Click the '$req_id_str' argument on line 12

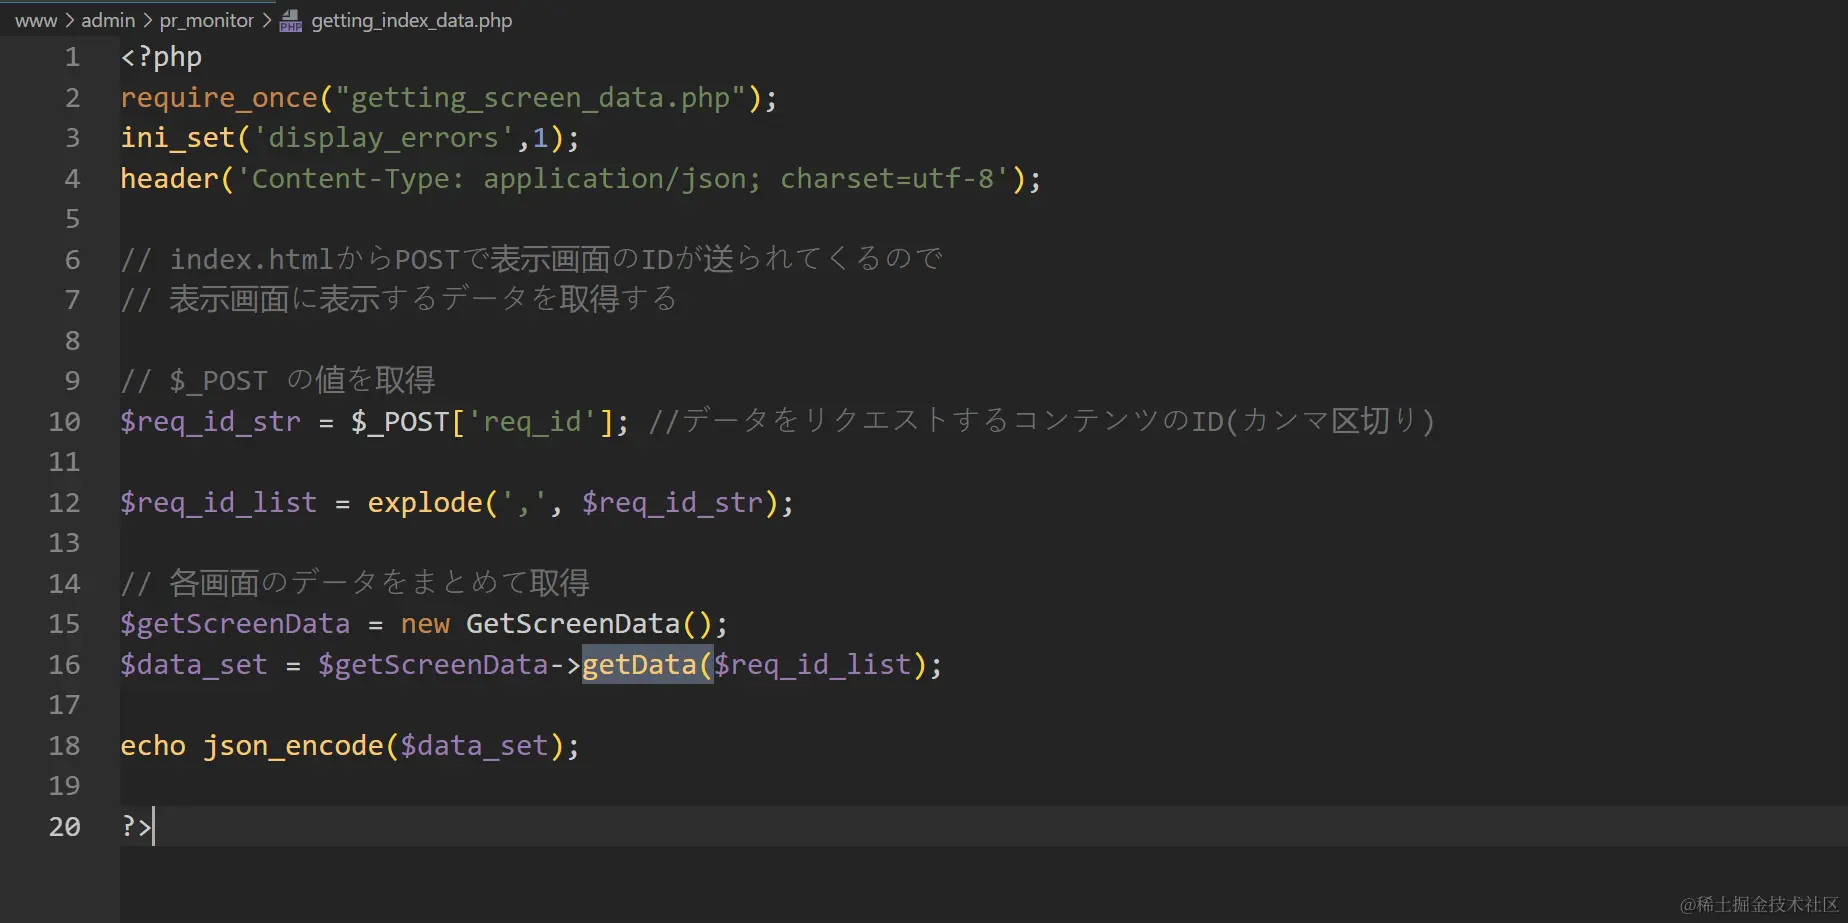pos(672,502)
